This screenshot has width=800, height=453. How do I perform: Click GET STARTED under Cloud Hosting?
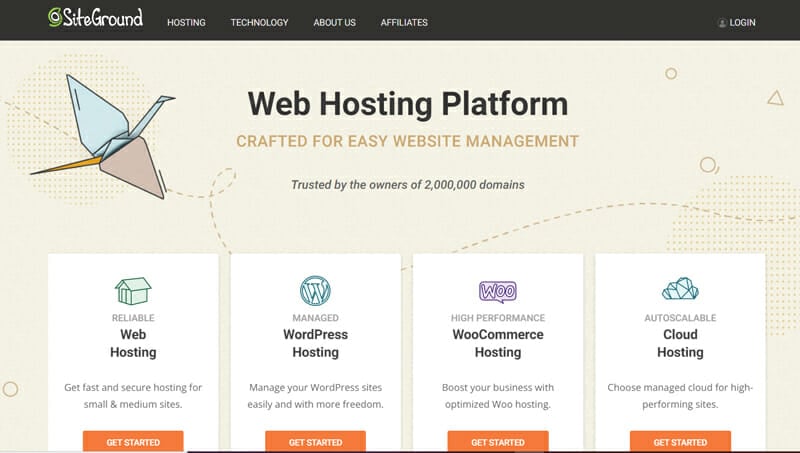point(680,442)
